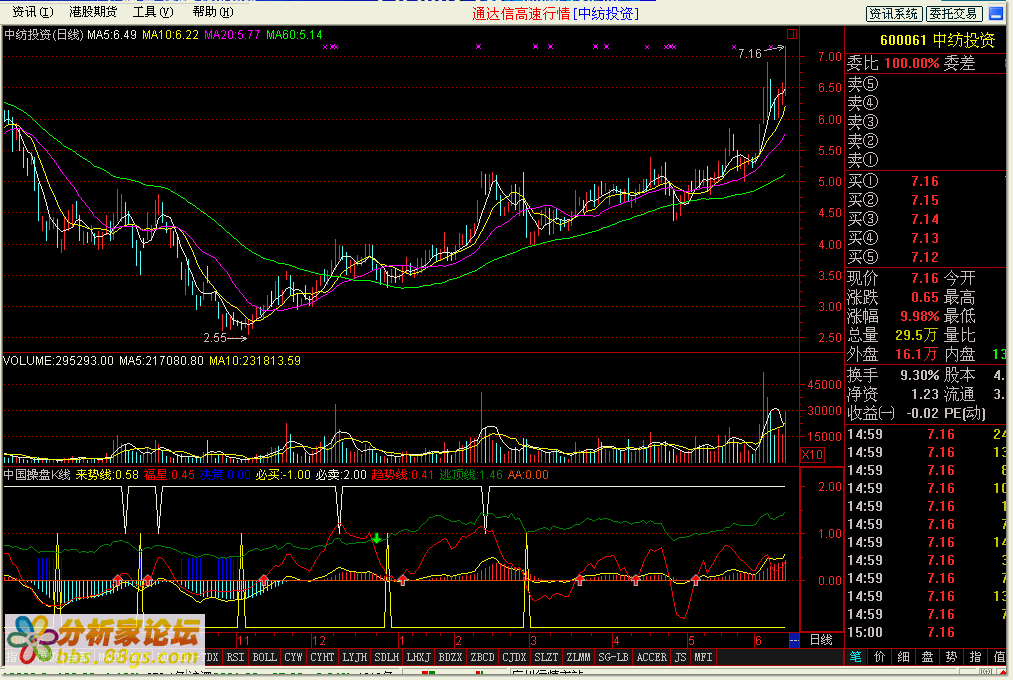Switch to the SLZT indicator tab
This screenshot has height=680, width=1013.
coord(546,657)
